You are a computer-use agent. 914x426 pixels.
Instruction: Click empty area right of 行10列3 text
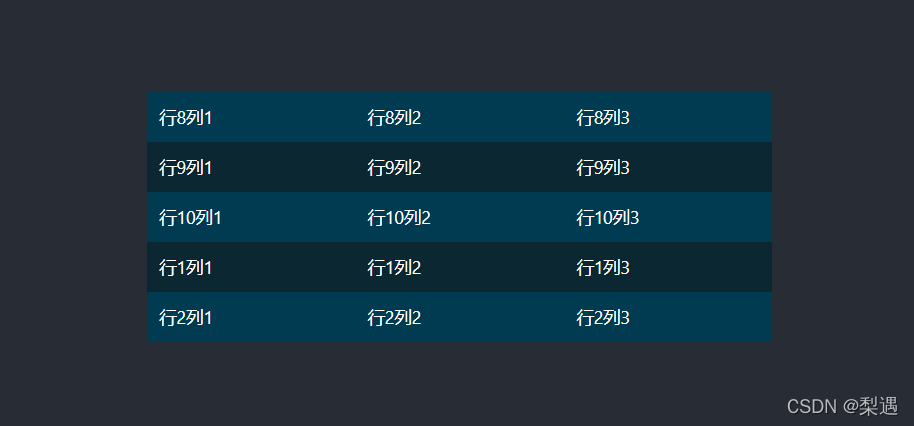tap(706, 217)
